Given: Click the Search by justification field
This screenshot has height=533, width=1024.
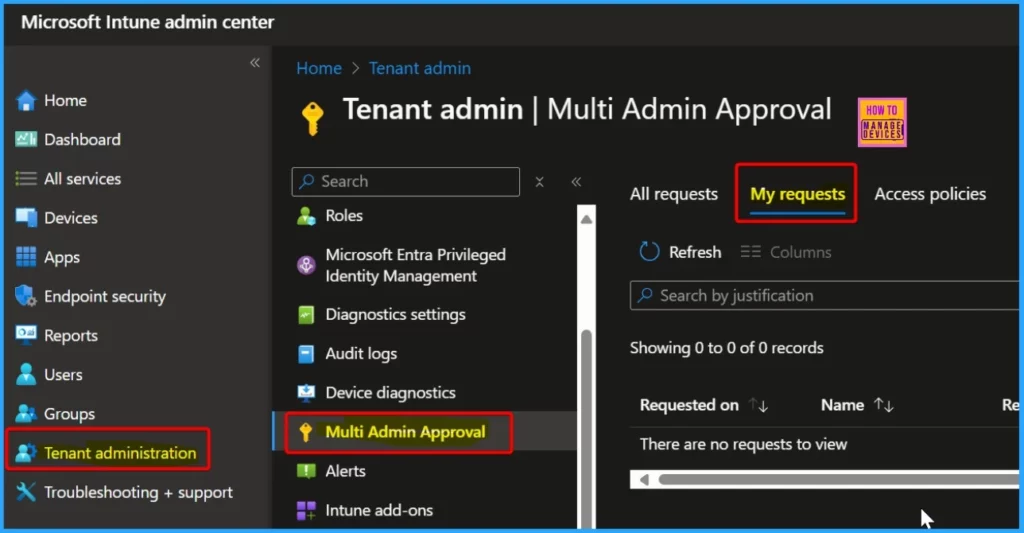Looking at the screenshot, I should [824, 296].
